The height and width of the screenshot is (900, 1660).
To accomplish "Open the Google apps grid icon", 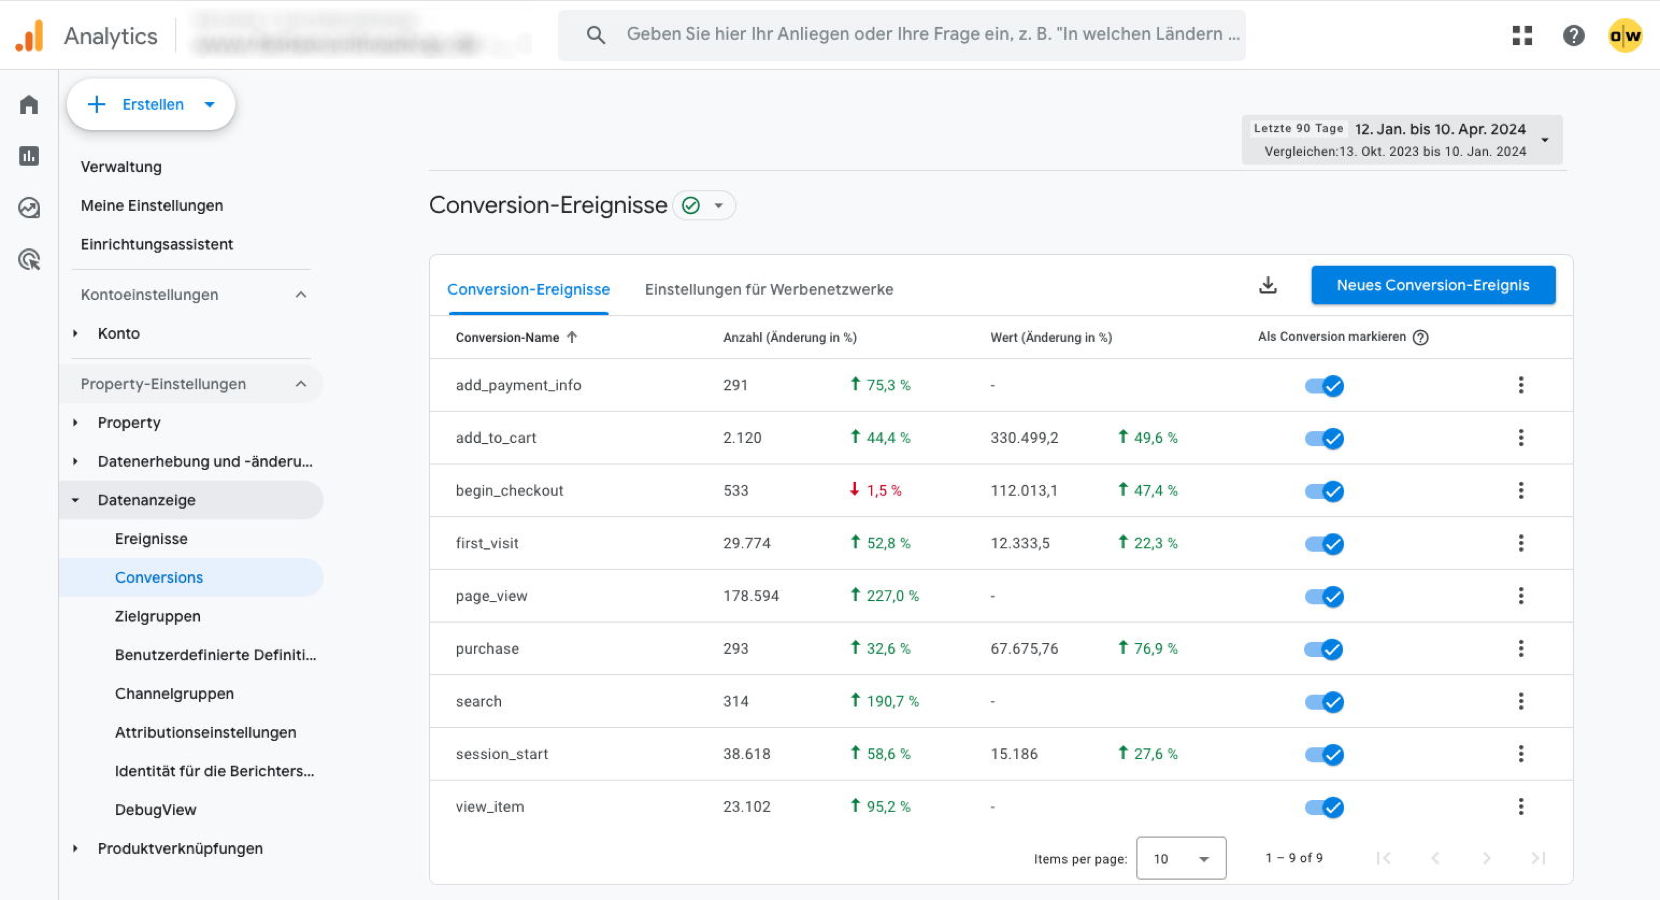I will coord(1522,36).
